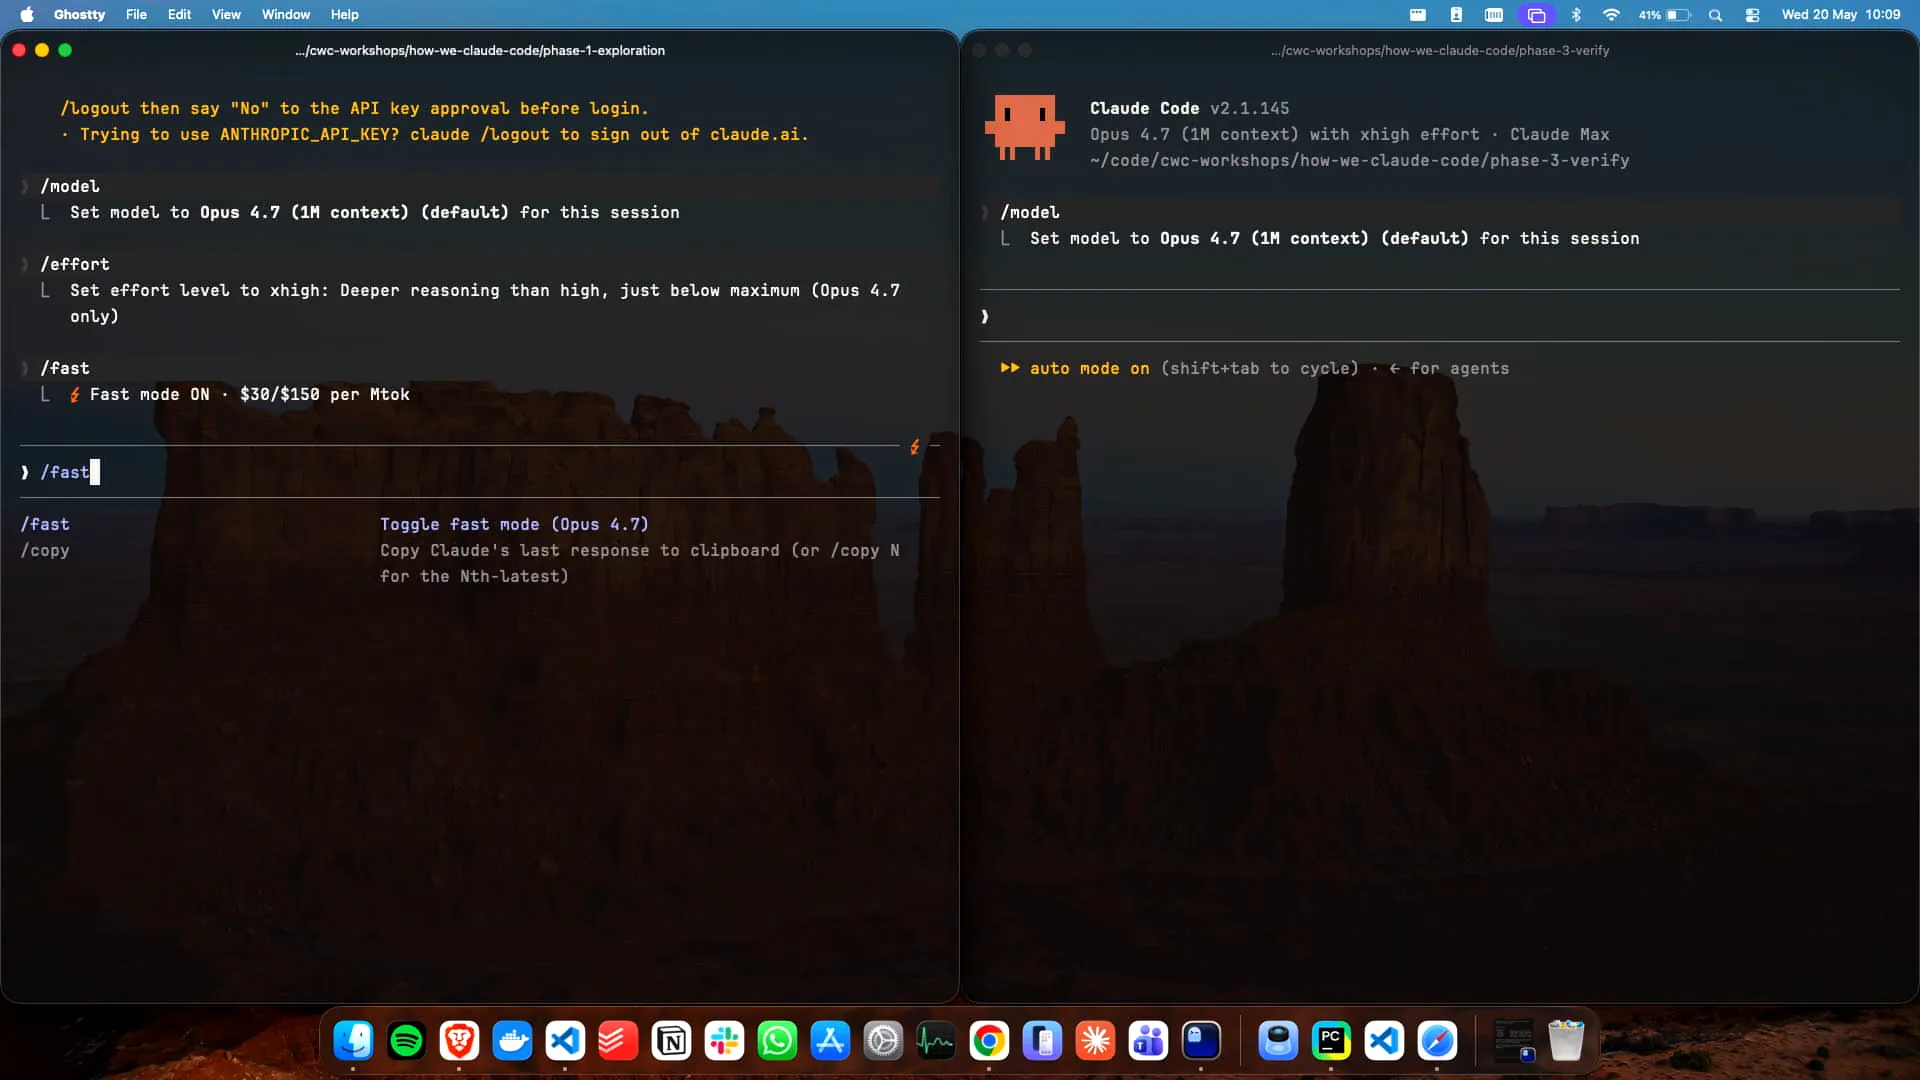Screen dimensions: 1920x1080
Task: Open WhatsApp from the Dock
Action: coord(777,1041)
